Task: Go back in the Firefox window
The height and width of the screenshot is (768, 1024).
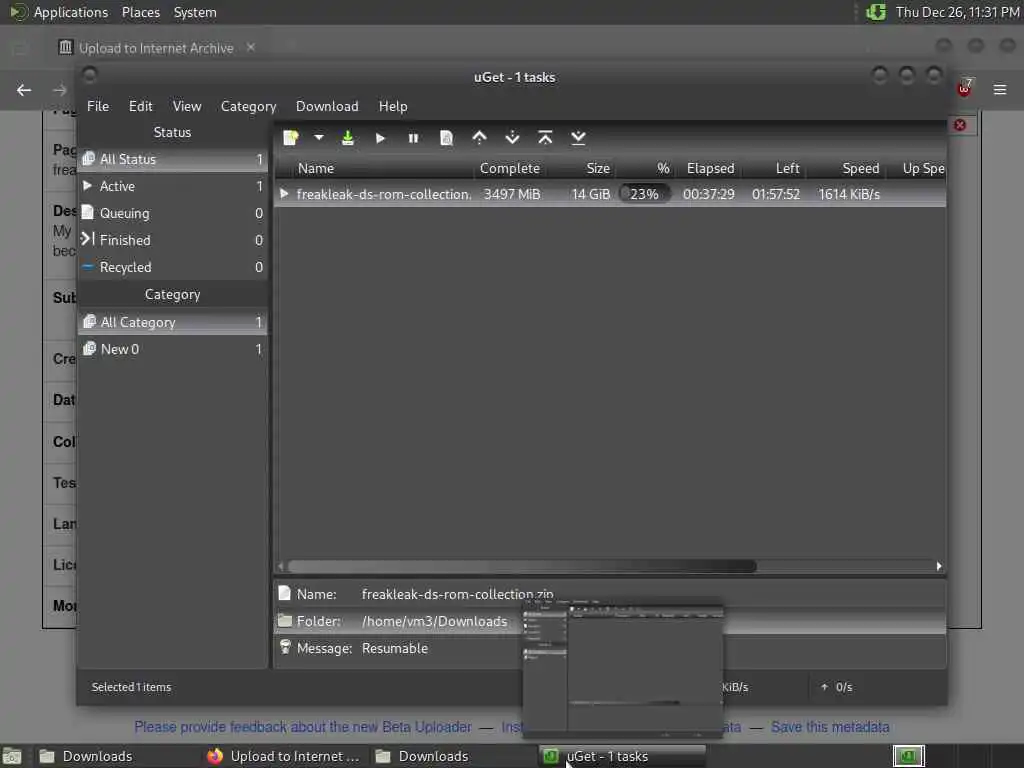Action: [24, 89]
